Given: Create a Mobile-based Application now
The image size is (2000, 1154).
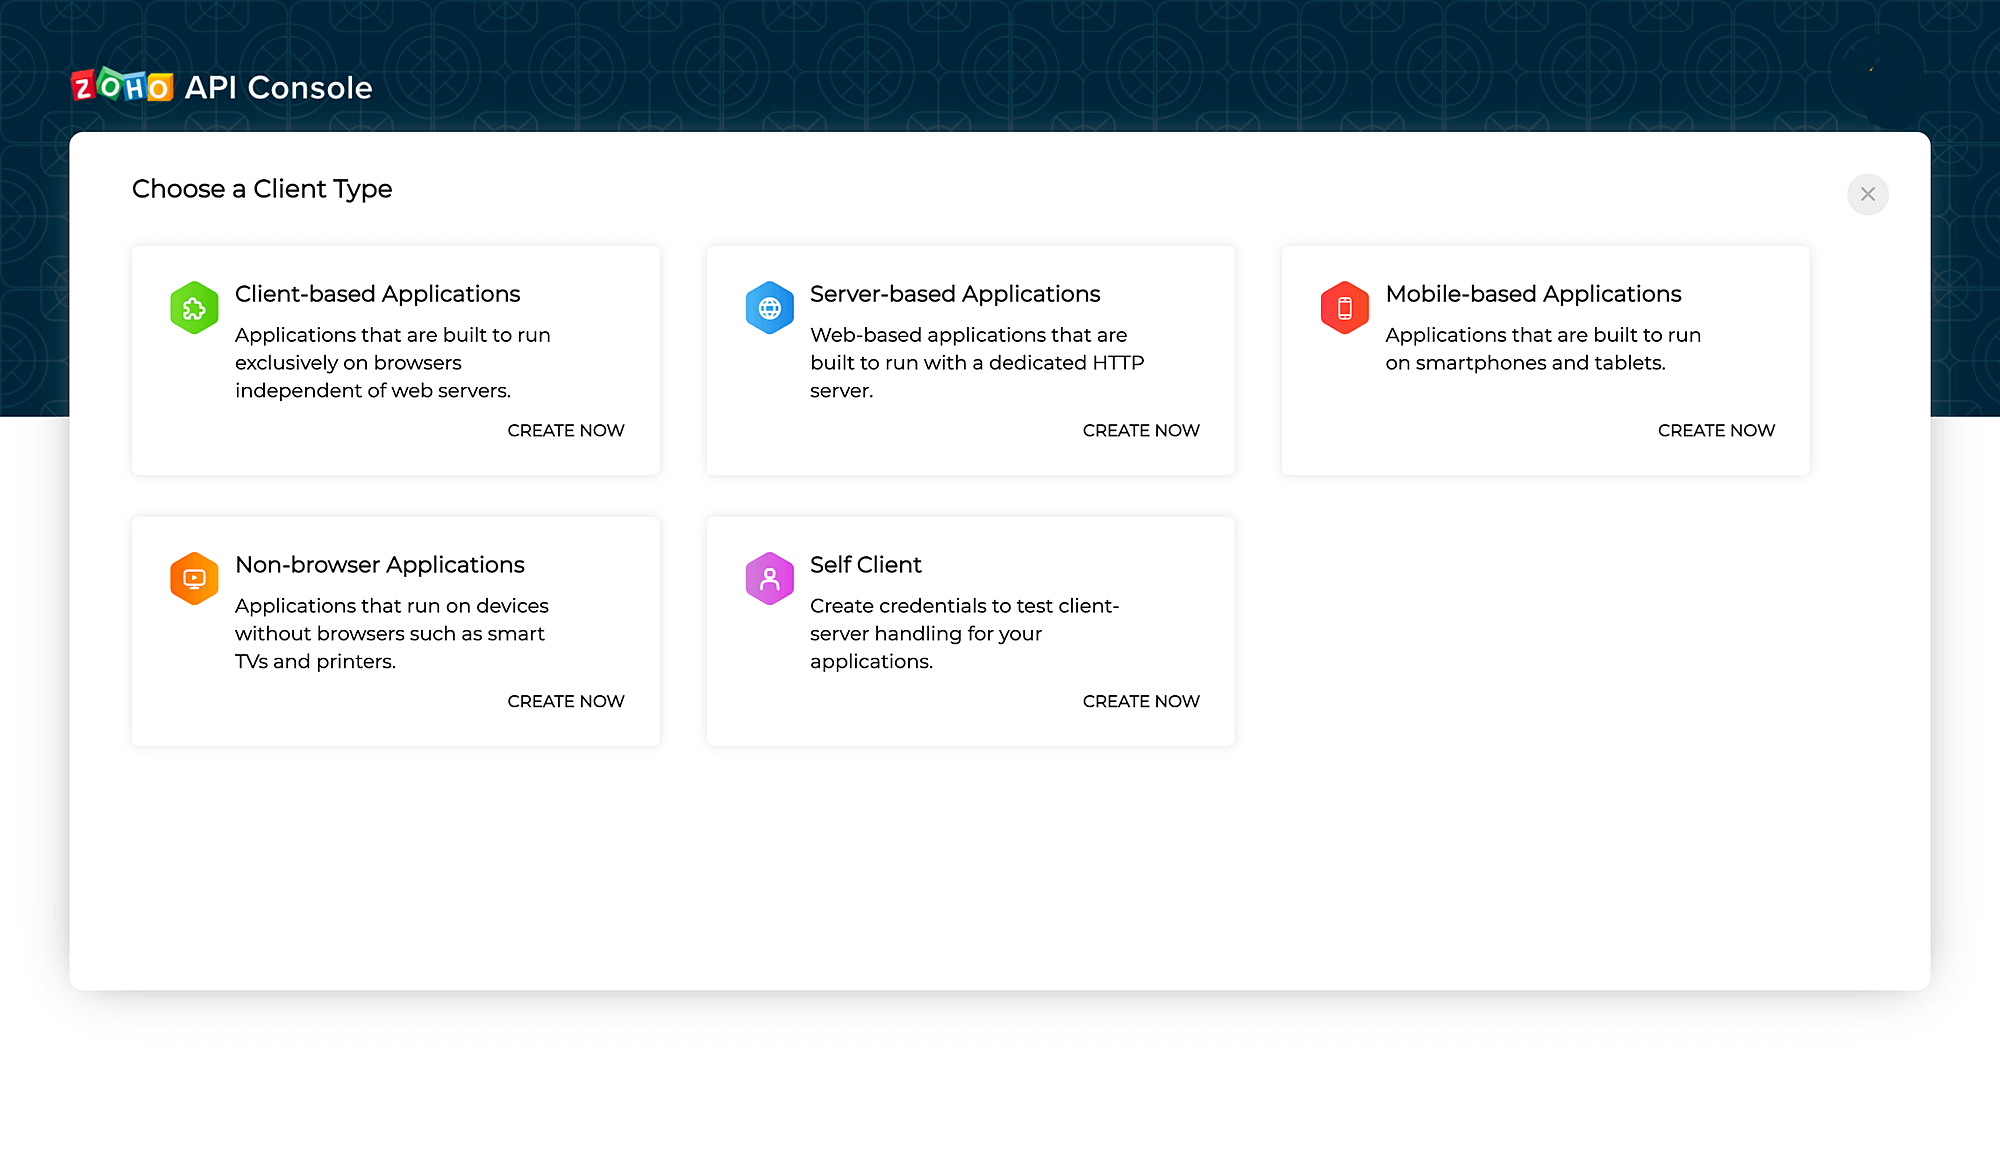Looking at the screenshot, I should (1715, 430).
